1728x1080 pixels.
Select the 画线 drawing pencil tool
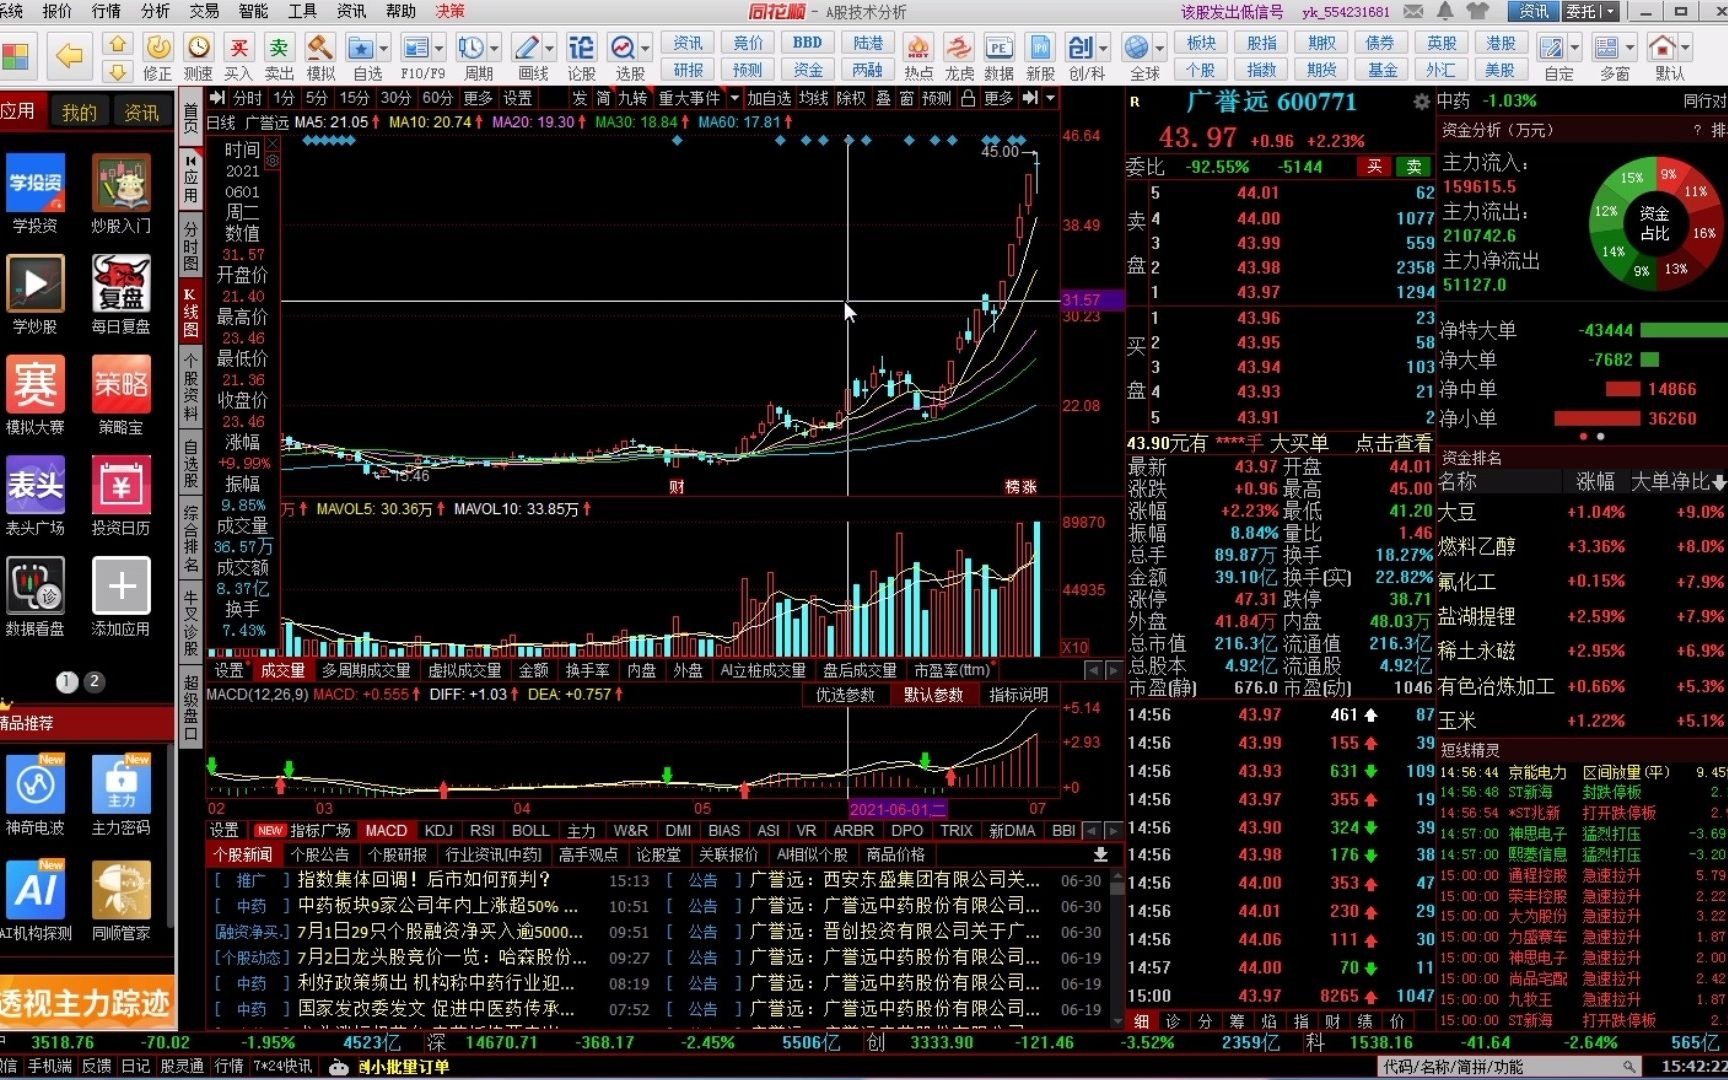(526, 48)
